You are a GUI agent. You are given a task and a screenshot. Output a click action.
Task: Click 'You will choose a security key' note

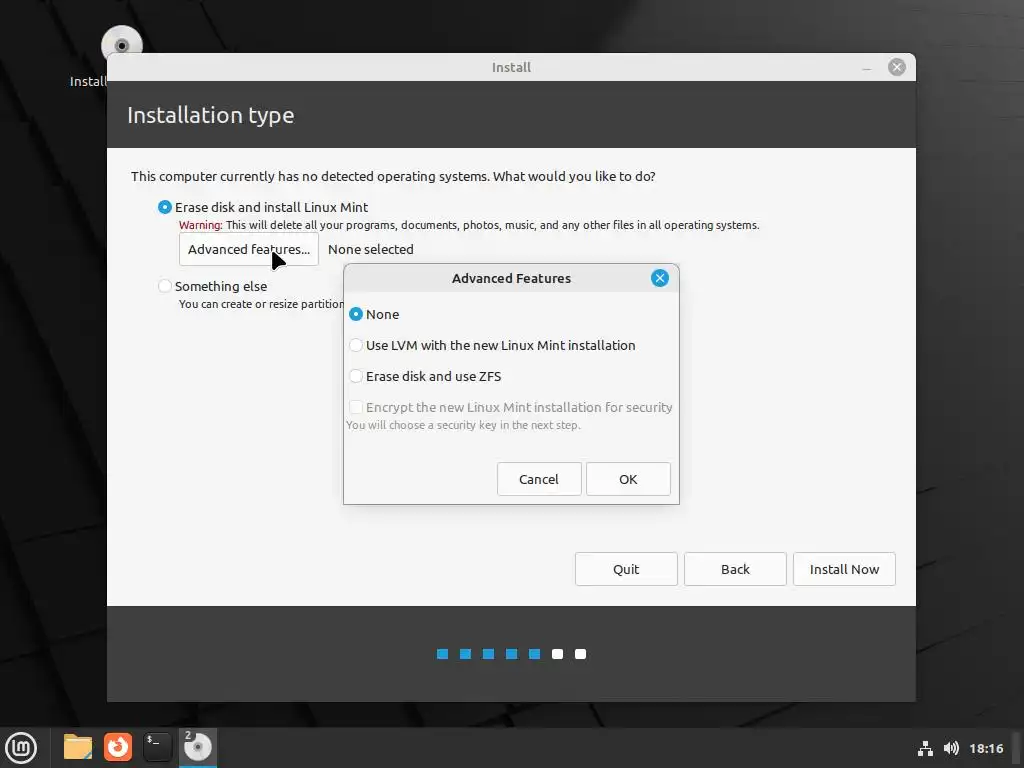pyautogui.click(x=463, y=425)
